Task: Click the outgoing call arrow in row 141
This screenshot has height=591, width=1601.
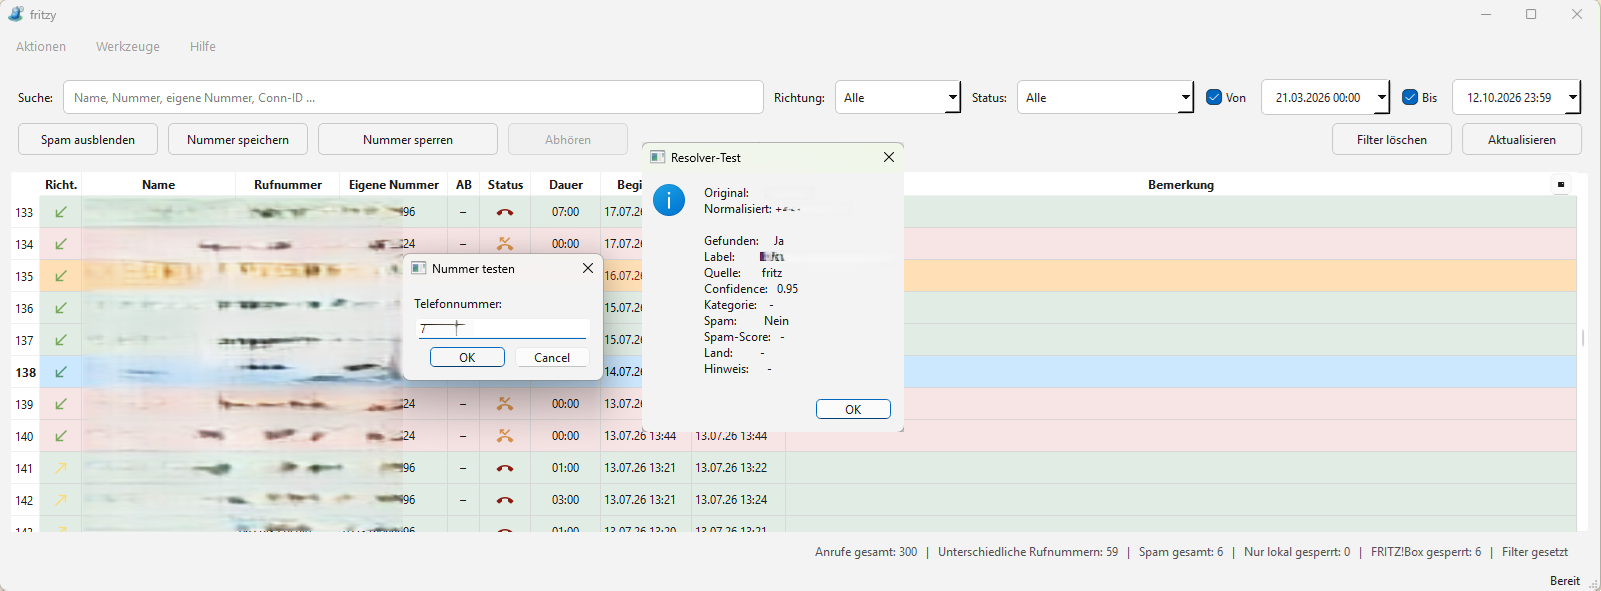Action: [61, 468]
